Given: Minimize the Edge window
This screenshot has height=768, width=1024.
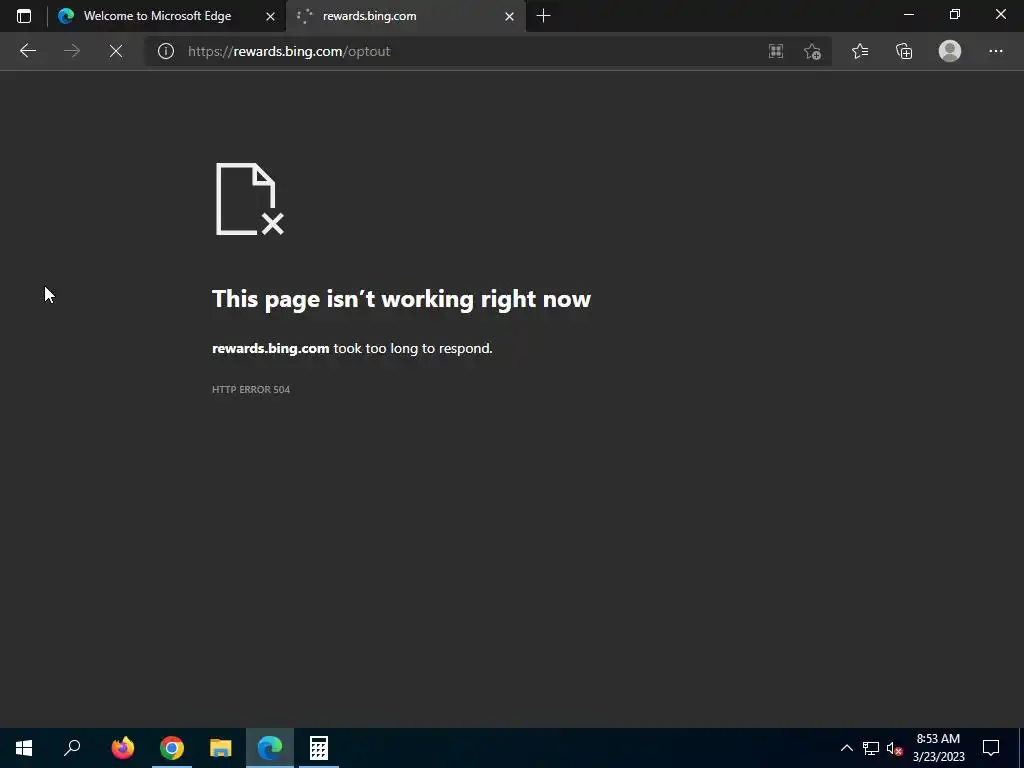Looking at the screenshot, I should [908, 14].
